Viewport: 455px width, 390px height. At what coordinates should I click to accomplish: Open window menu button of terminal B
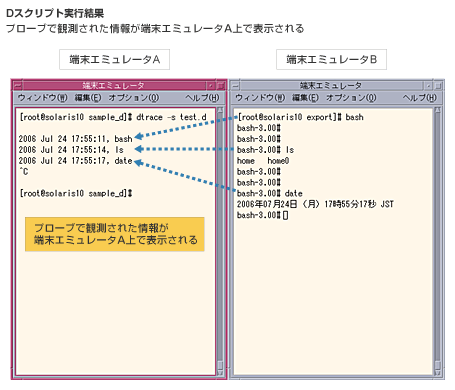tap(236, 86)
